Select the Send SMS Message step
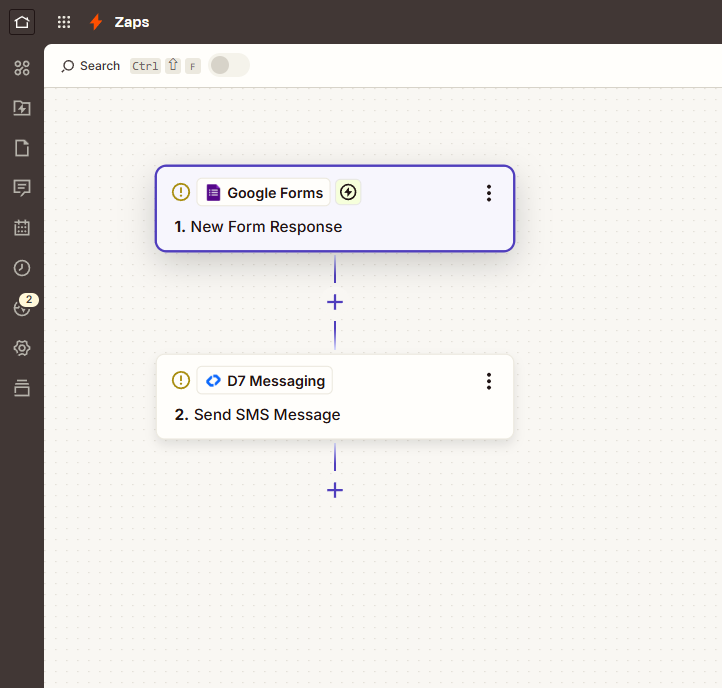This screenshot has height=688, width=722. [x=335, y=396]
